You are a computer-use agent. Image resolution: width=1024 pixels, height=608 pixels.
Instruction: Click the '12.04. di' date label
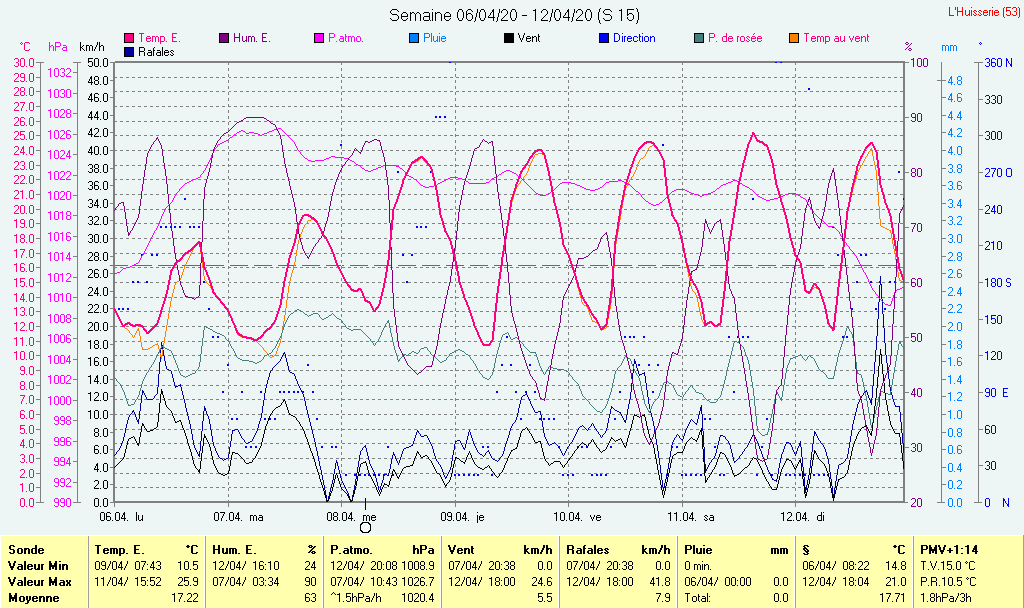click(x=803, y=517)
